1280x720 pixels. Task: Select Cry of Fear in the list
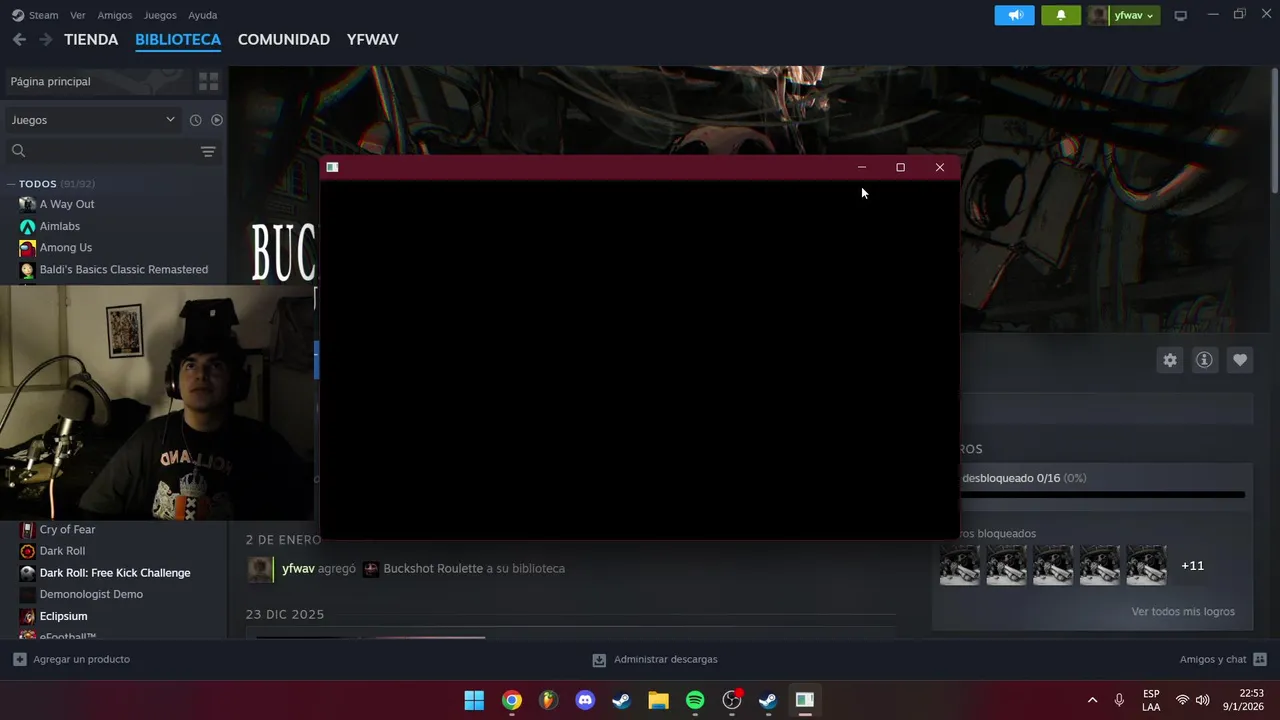pos(68,529)
